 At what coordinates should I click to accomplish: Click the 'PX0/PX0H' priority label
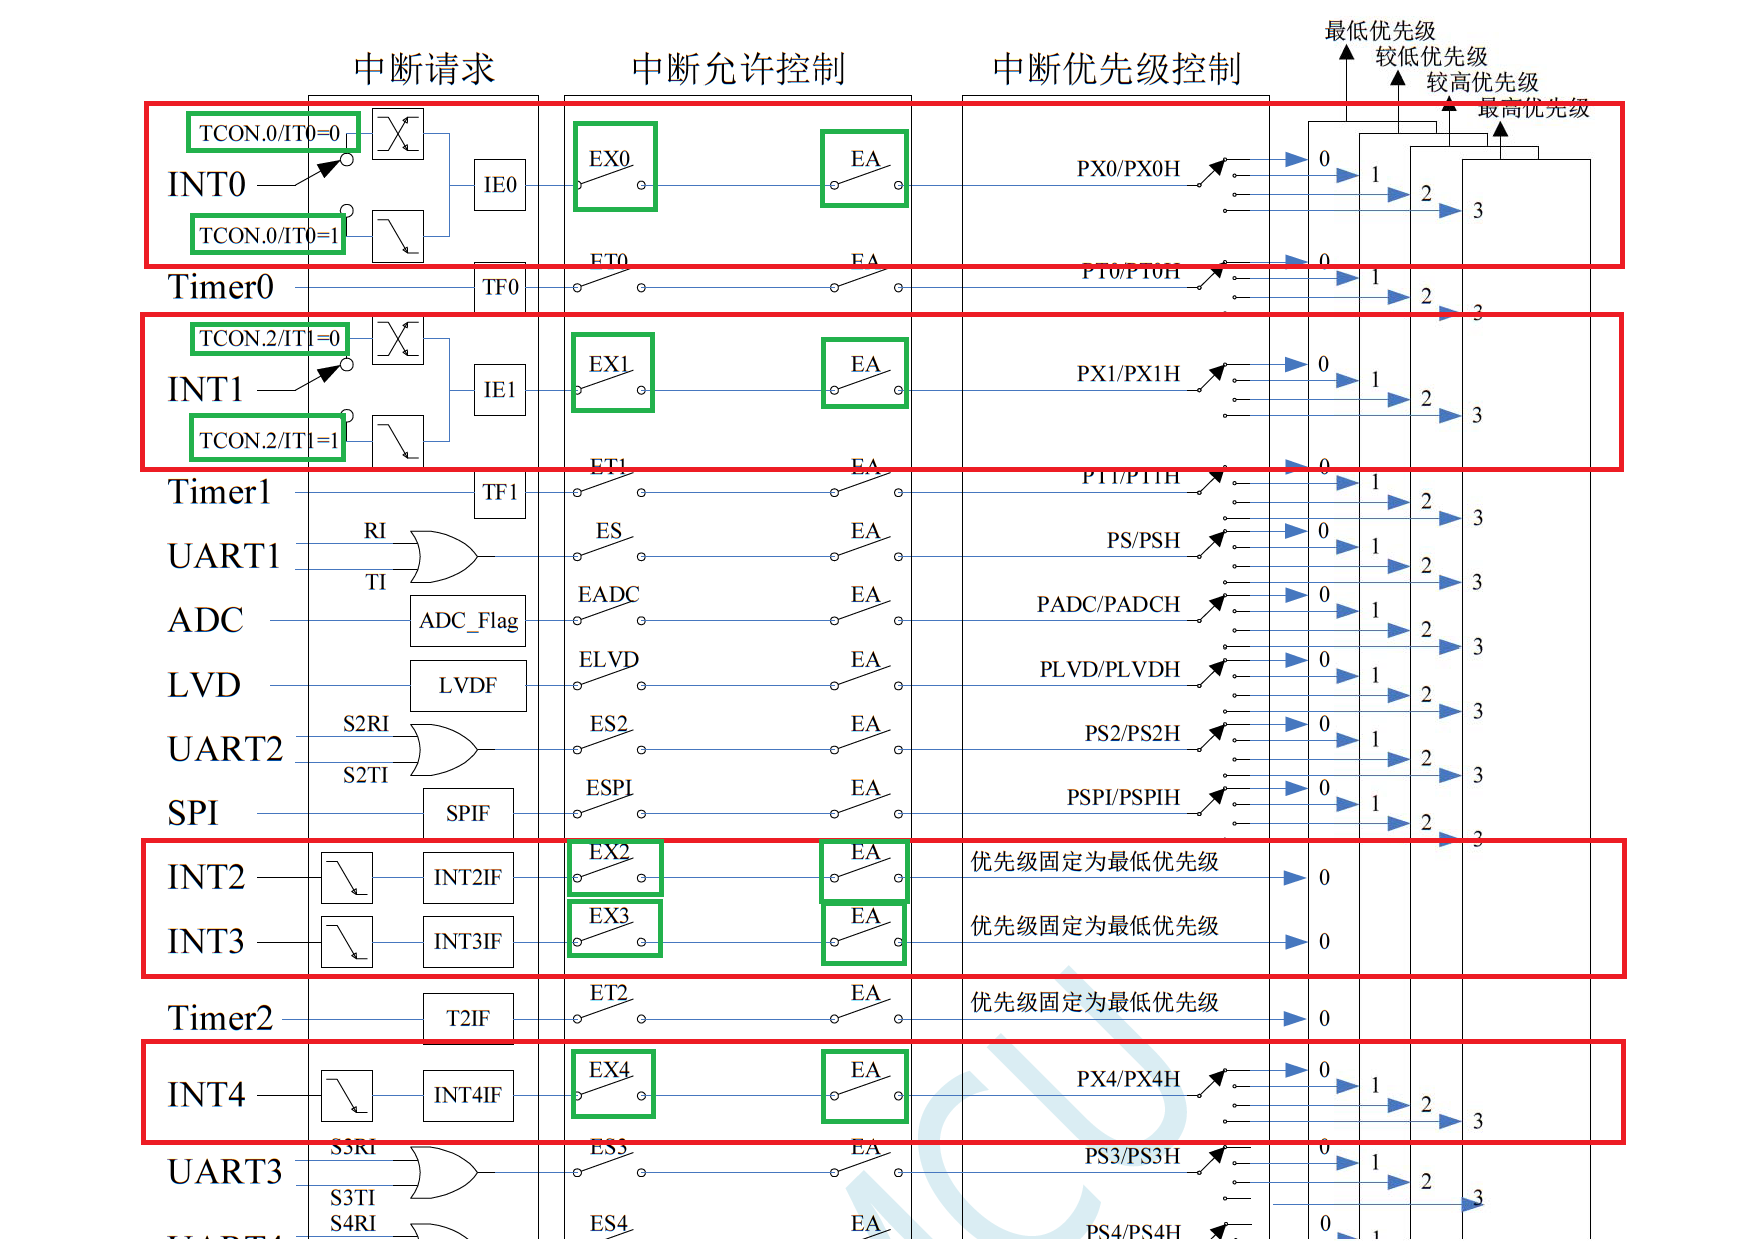tap(1128, 168)
